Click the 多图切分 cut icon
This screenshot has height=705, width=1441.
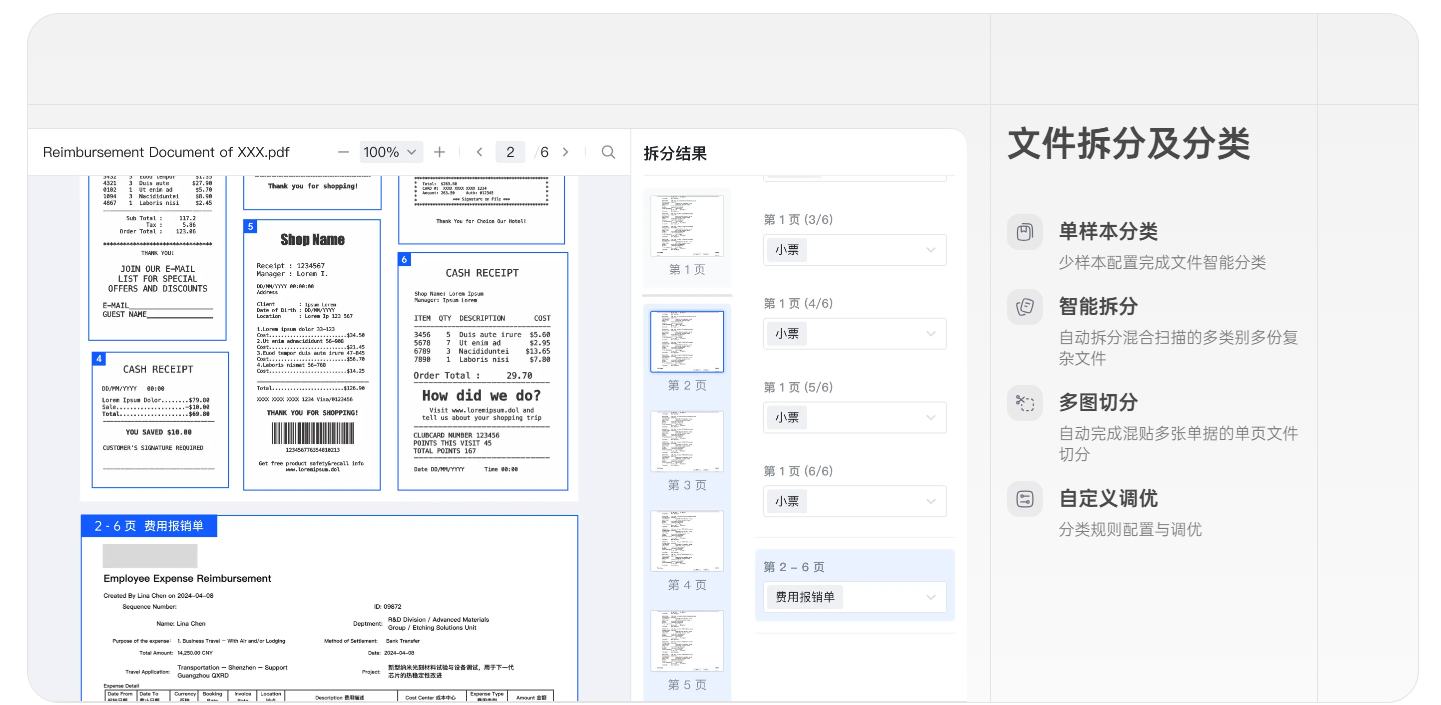coord(1025,403)
